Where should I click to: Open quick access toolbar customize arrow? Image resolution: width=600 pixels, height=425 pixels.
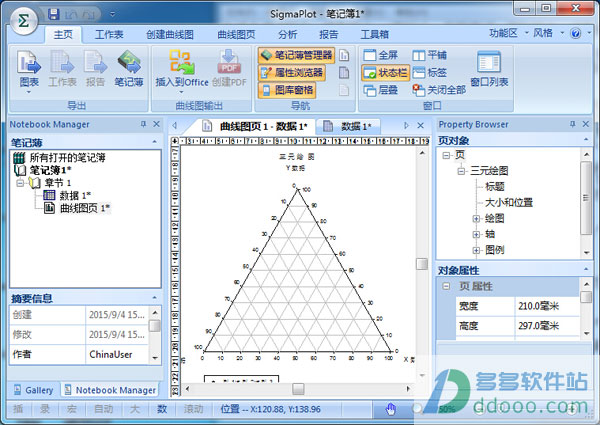coord(112,15)
